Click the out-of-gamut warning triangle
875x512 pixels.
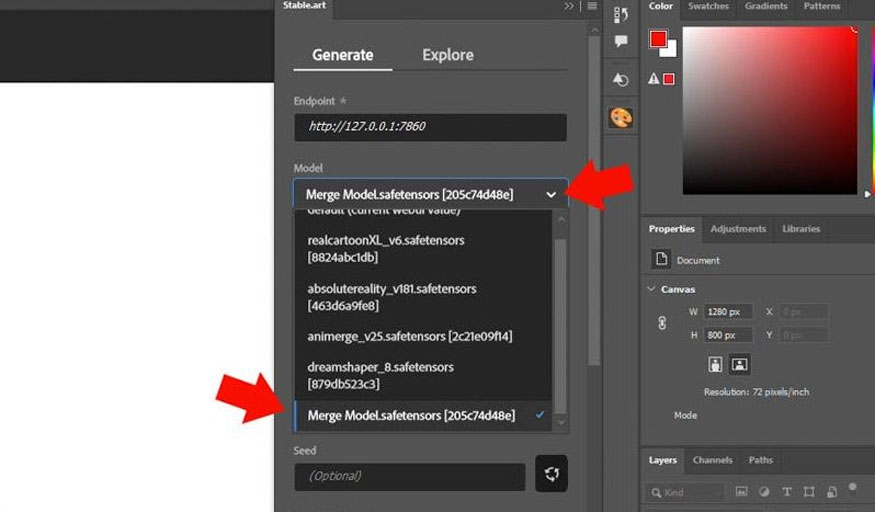(x=653, y=79)
